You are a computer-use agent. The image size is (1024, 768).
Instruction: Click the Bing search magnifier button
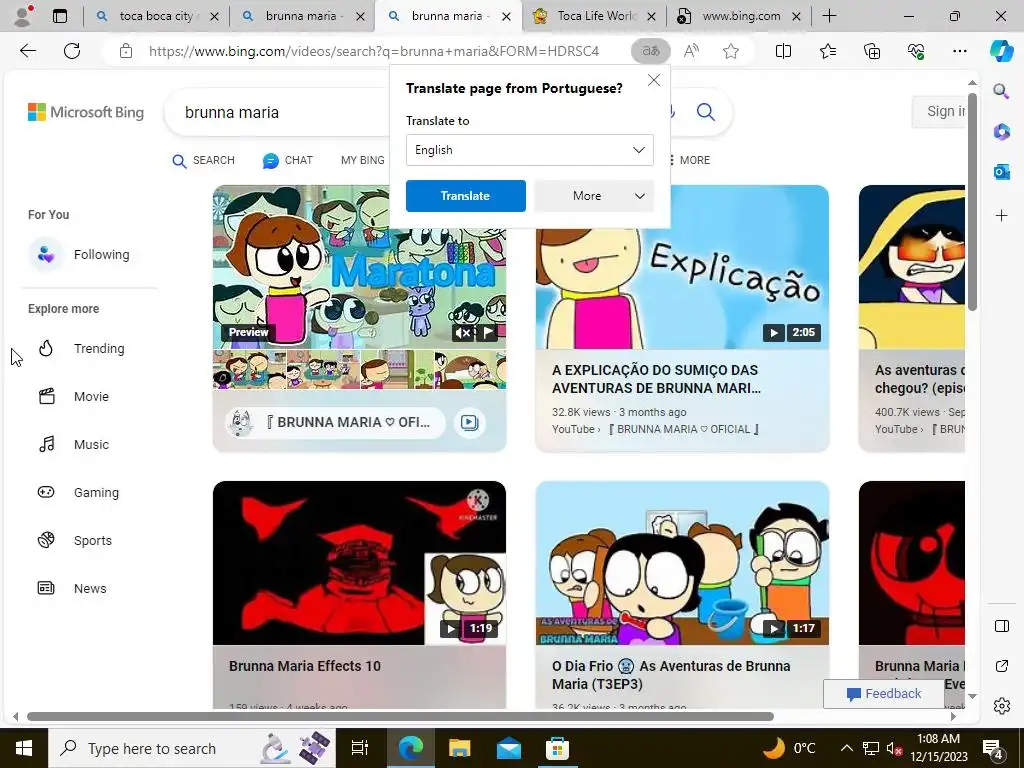coord(705,112)
